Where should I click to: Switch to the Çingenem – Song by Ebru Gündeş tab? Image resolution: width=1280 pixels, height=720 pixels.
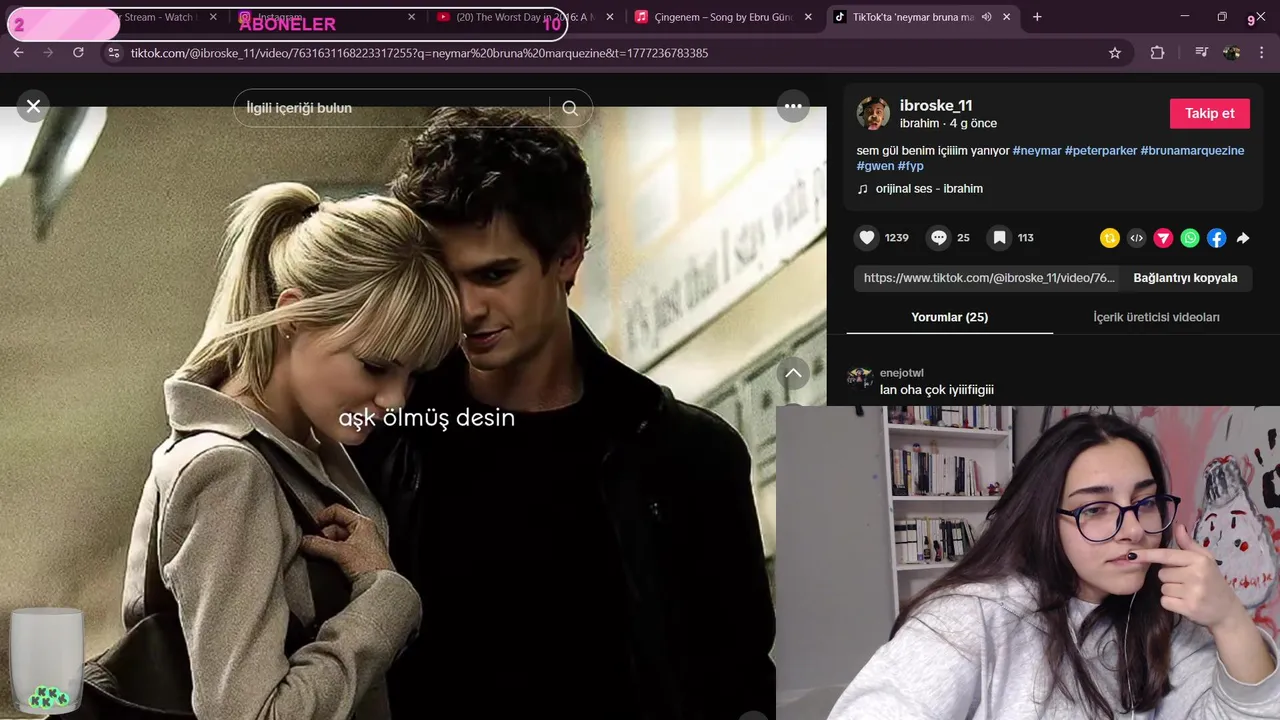click(724, 17)
